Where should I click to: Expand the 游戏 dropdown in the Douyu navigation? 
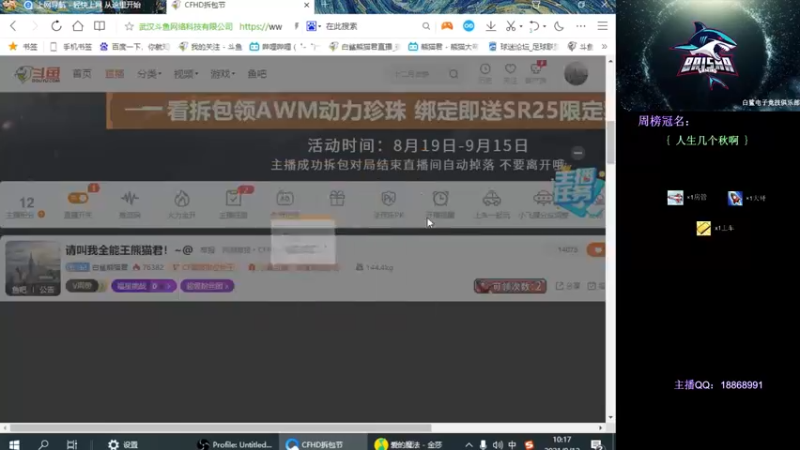tap(222, 74)
